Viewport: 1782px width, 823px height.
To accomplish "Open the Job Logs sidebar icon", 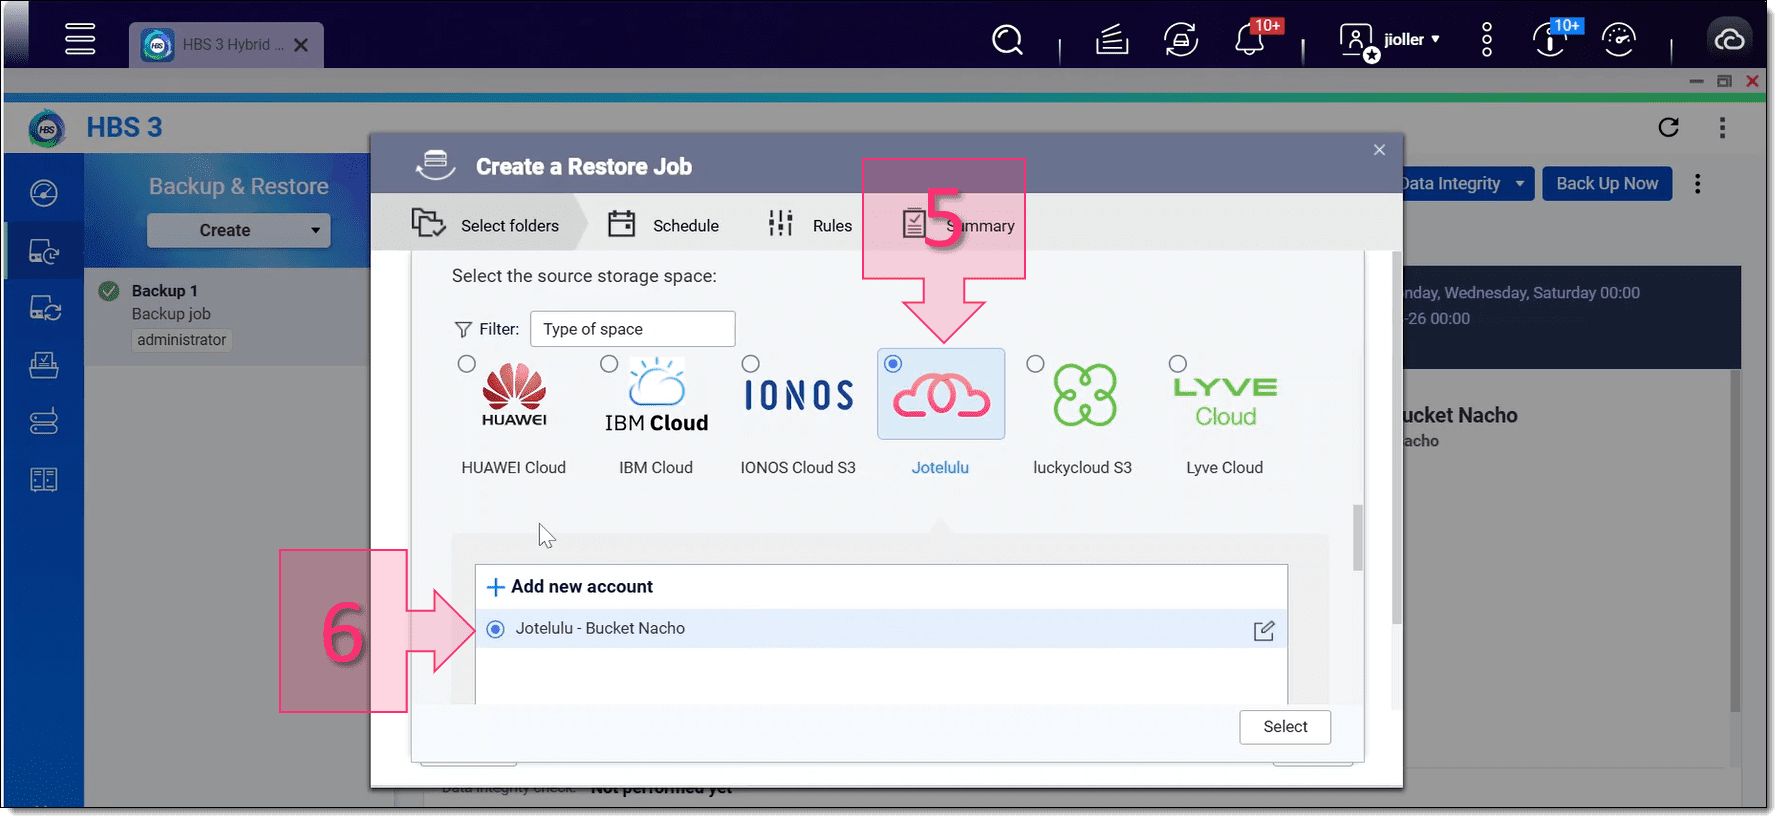I will coord(44,480).
